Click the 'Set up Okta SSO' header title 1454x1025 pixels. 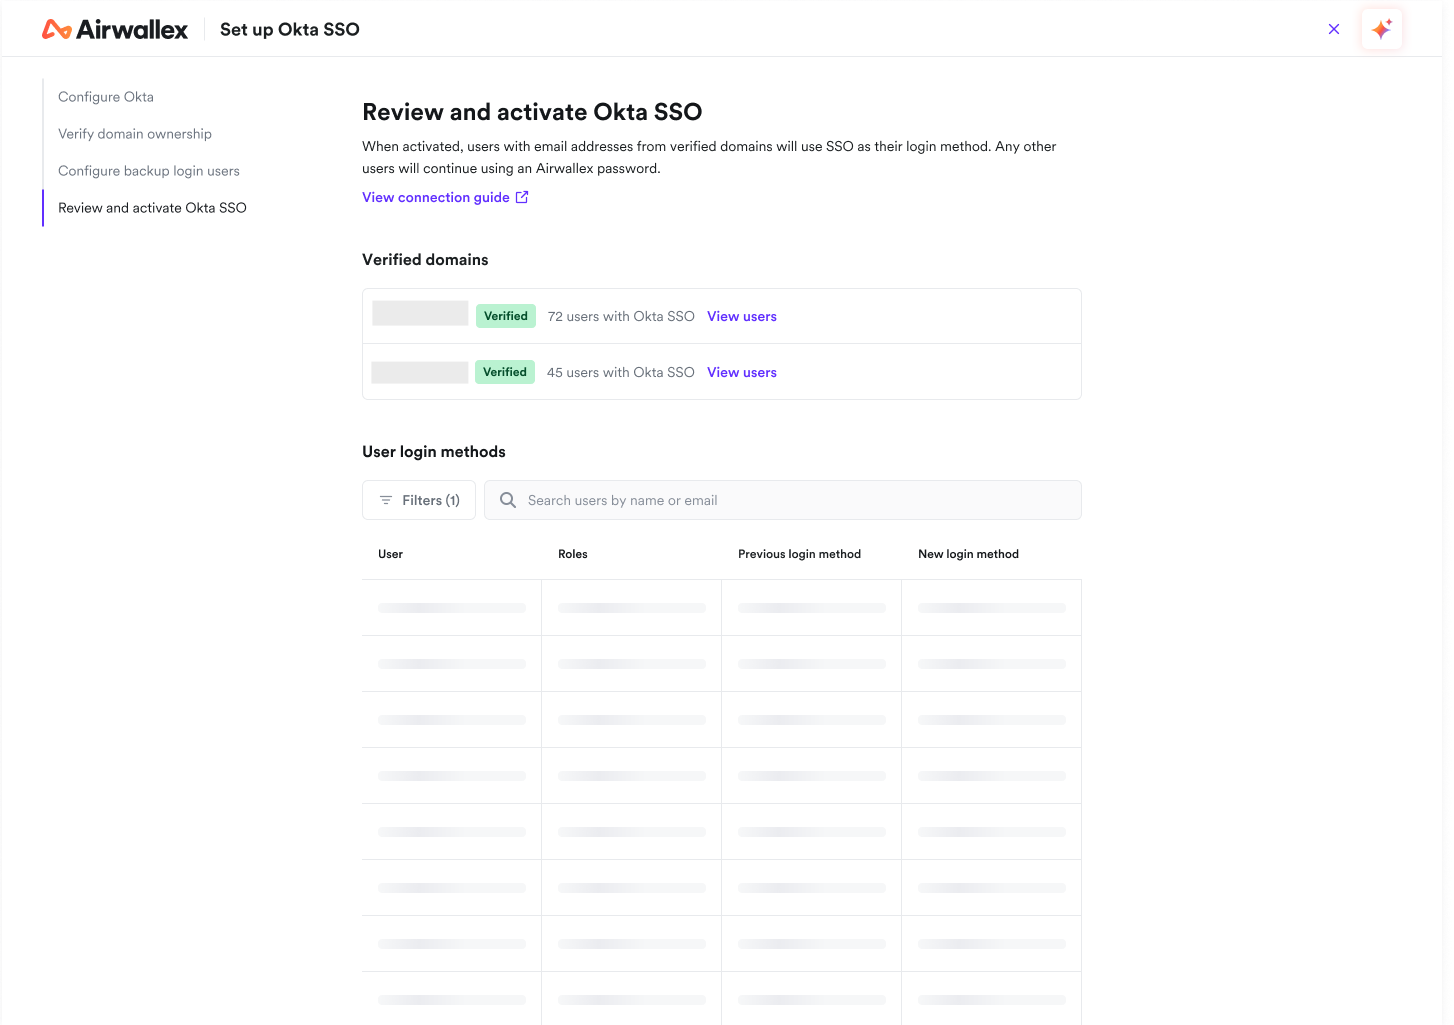pyautogui.click(x=290, y=30)
